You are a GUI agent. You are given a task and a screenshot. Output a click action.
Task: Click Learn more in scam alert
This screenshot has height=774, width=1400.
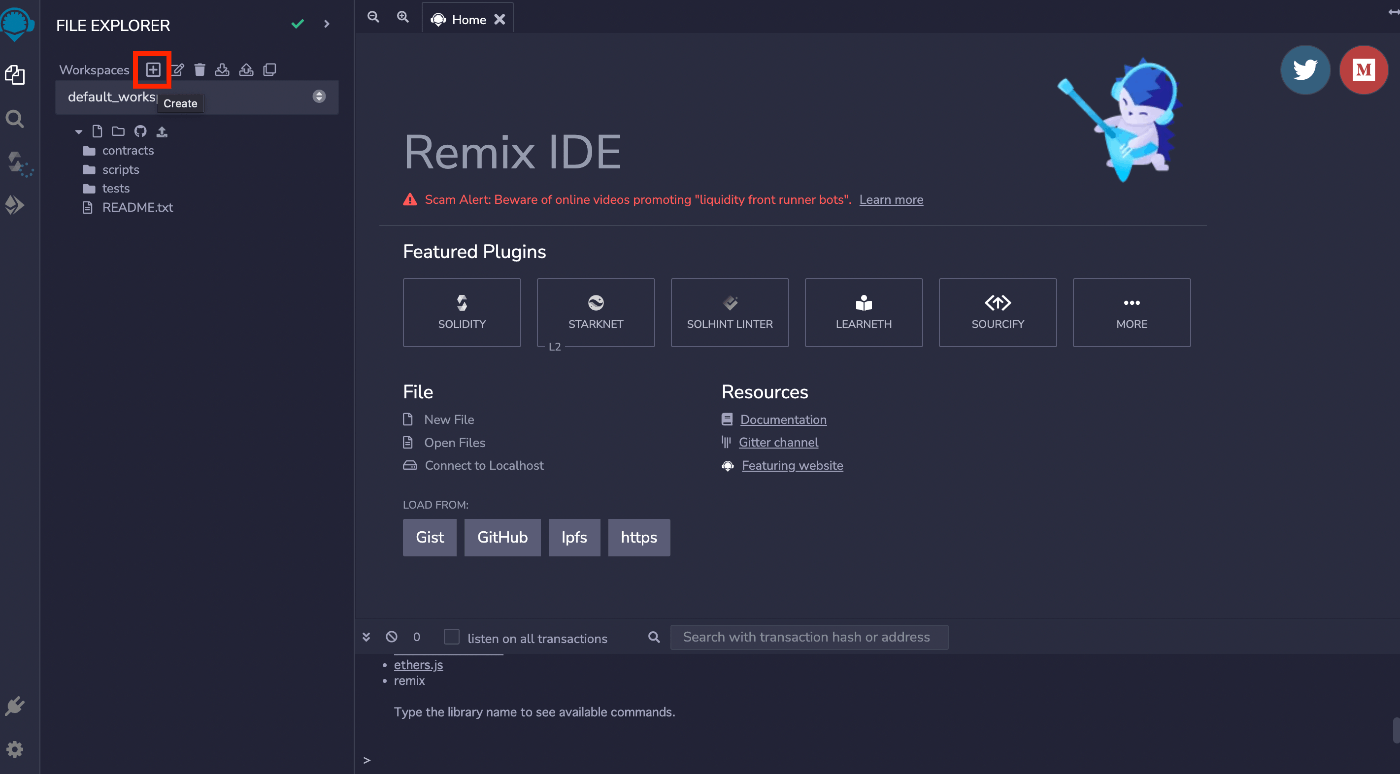tap(891, 200)
